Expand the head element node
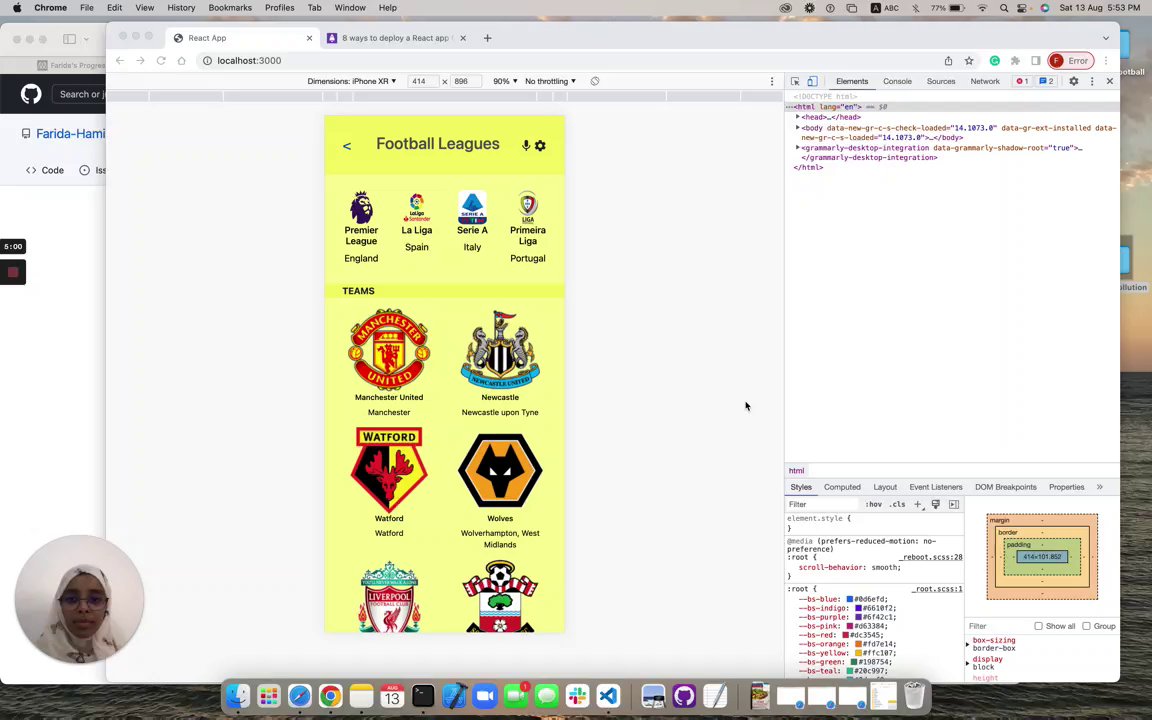Image resolution: width=1152 pixels, height=720 pixels. pos(798,117)
